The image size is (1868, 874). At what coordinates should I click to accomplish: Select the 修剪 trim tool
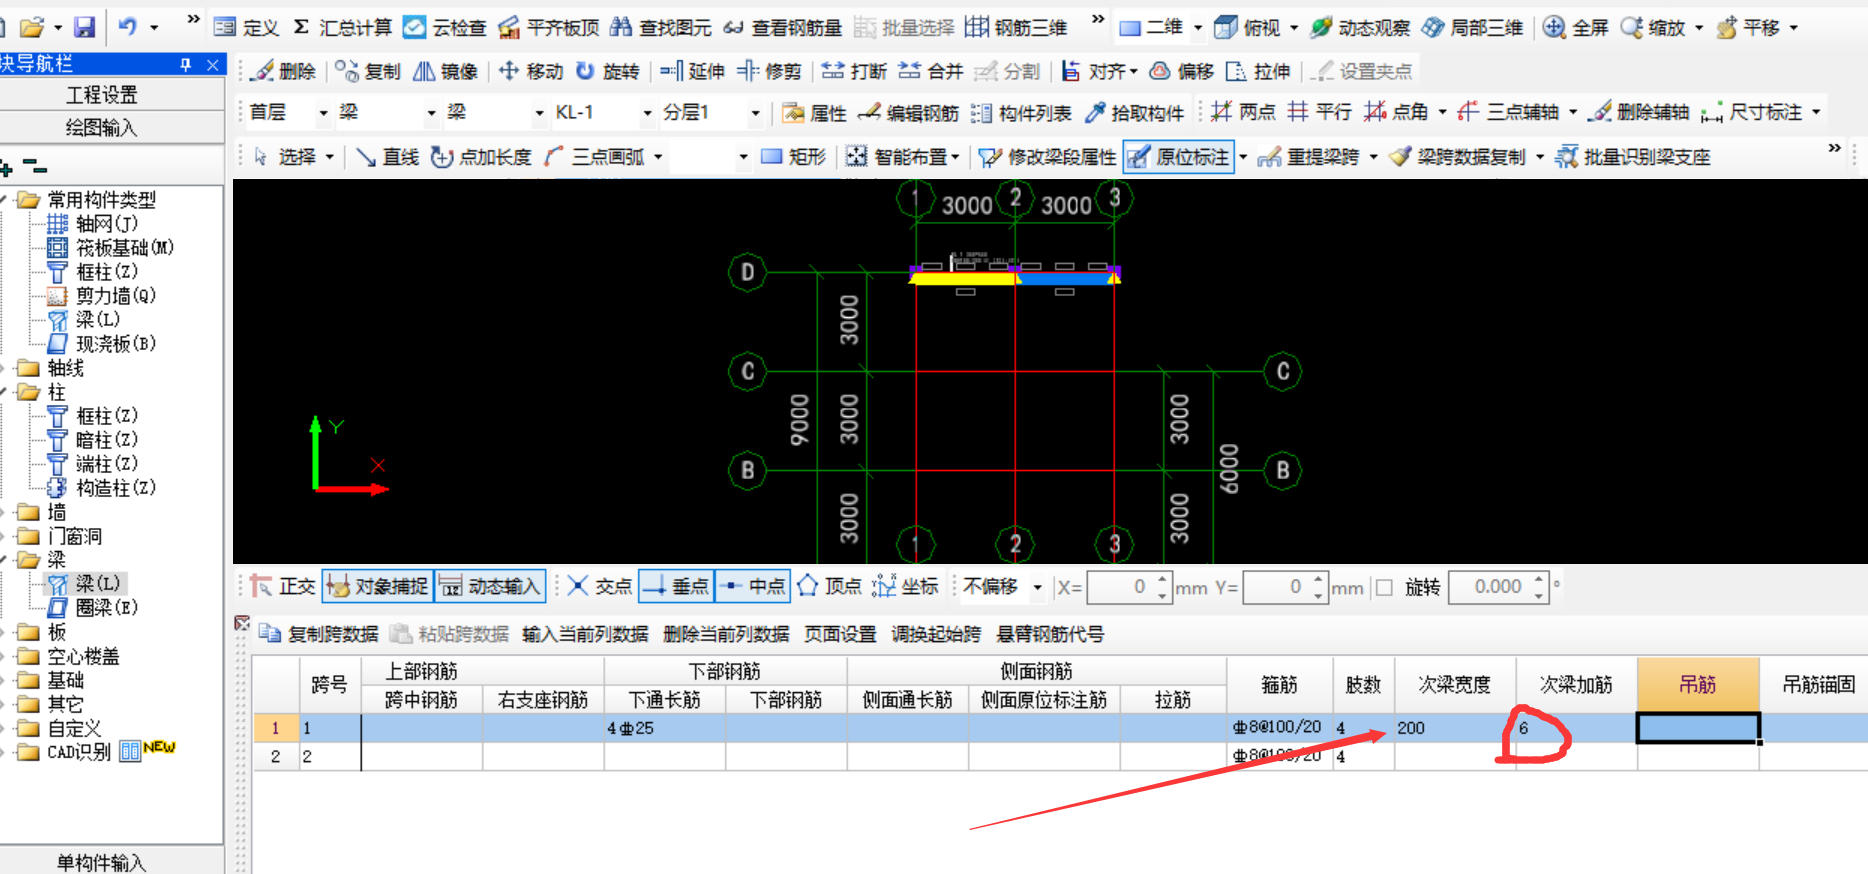[769, 71]
